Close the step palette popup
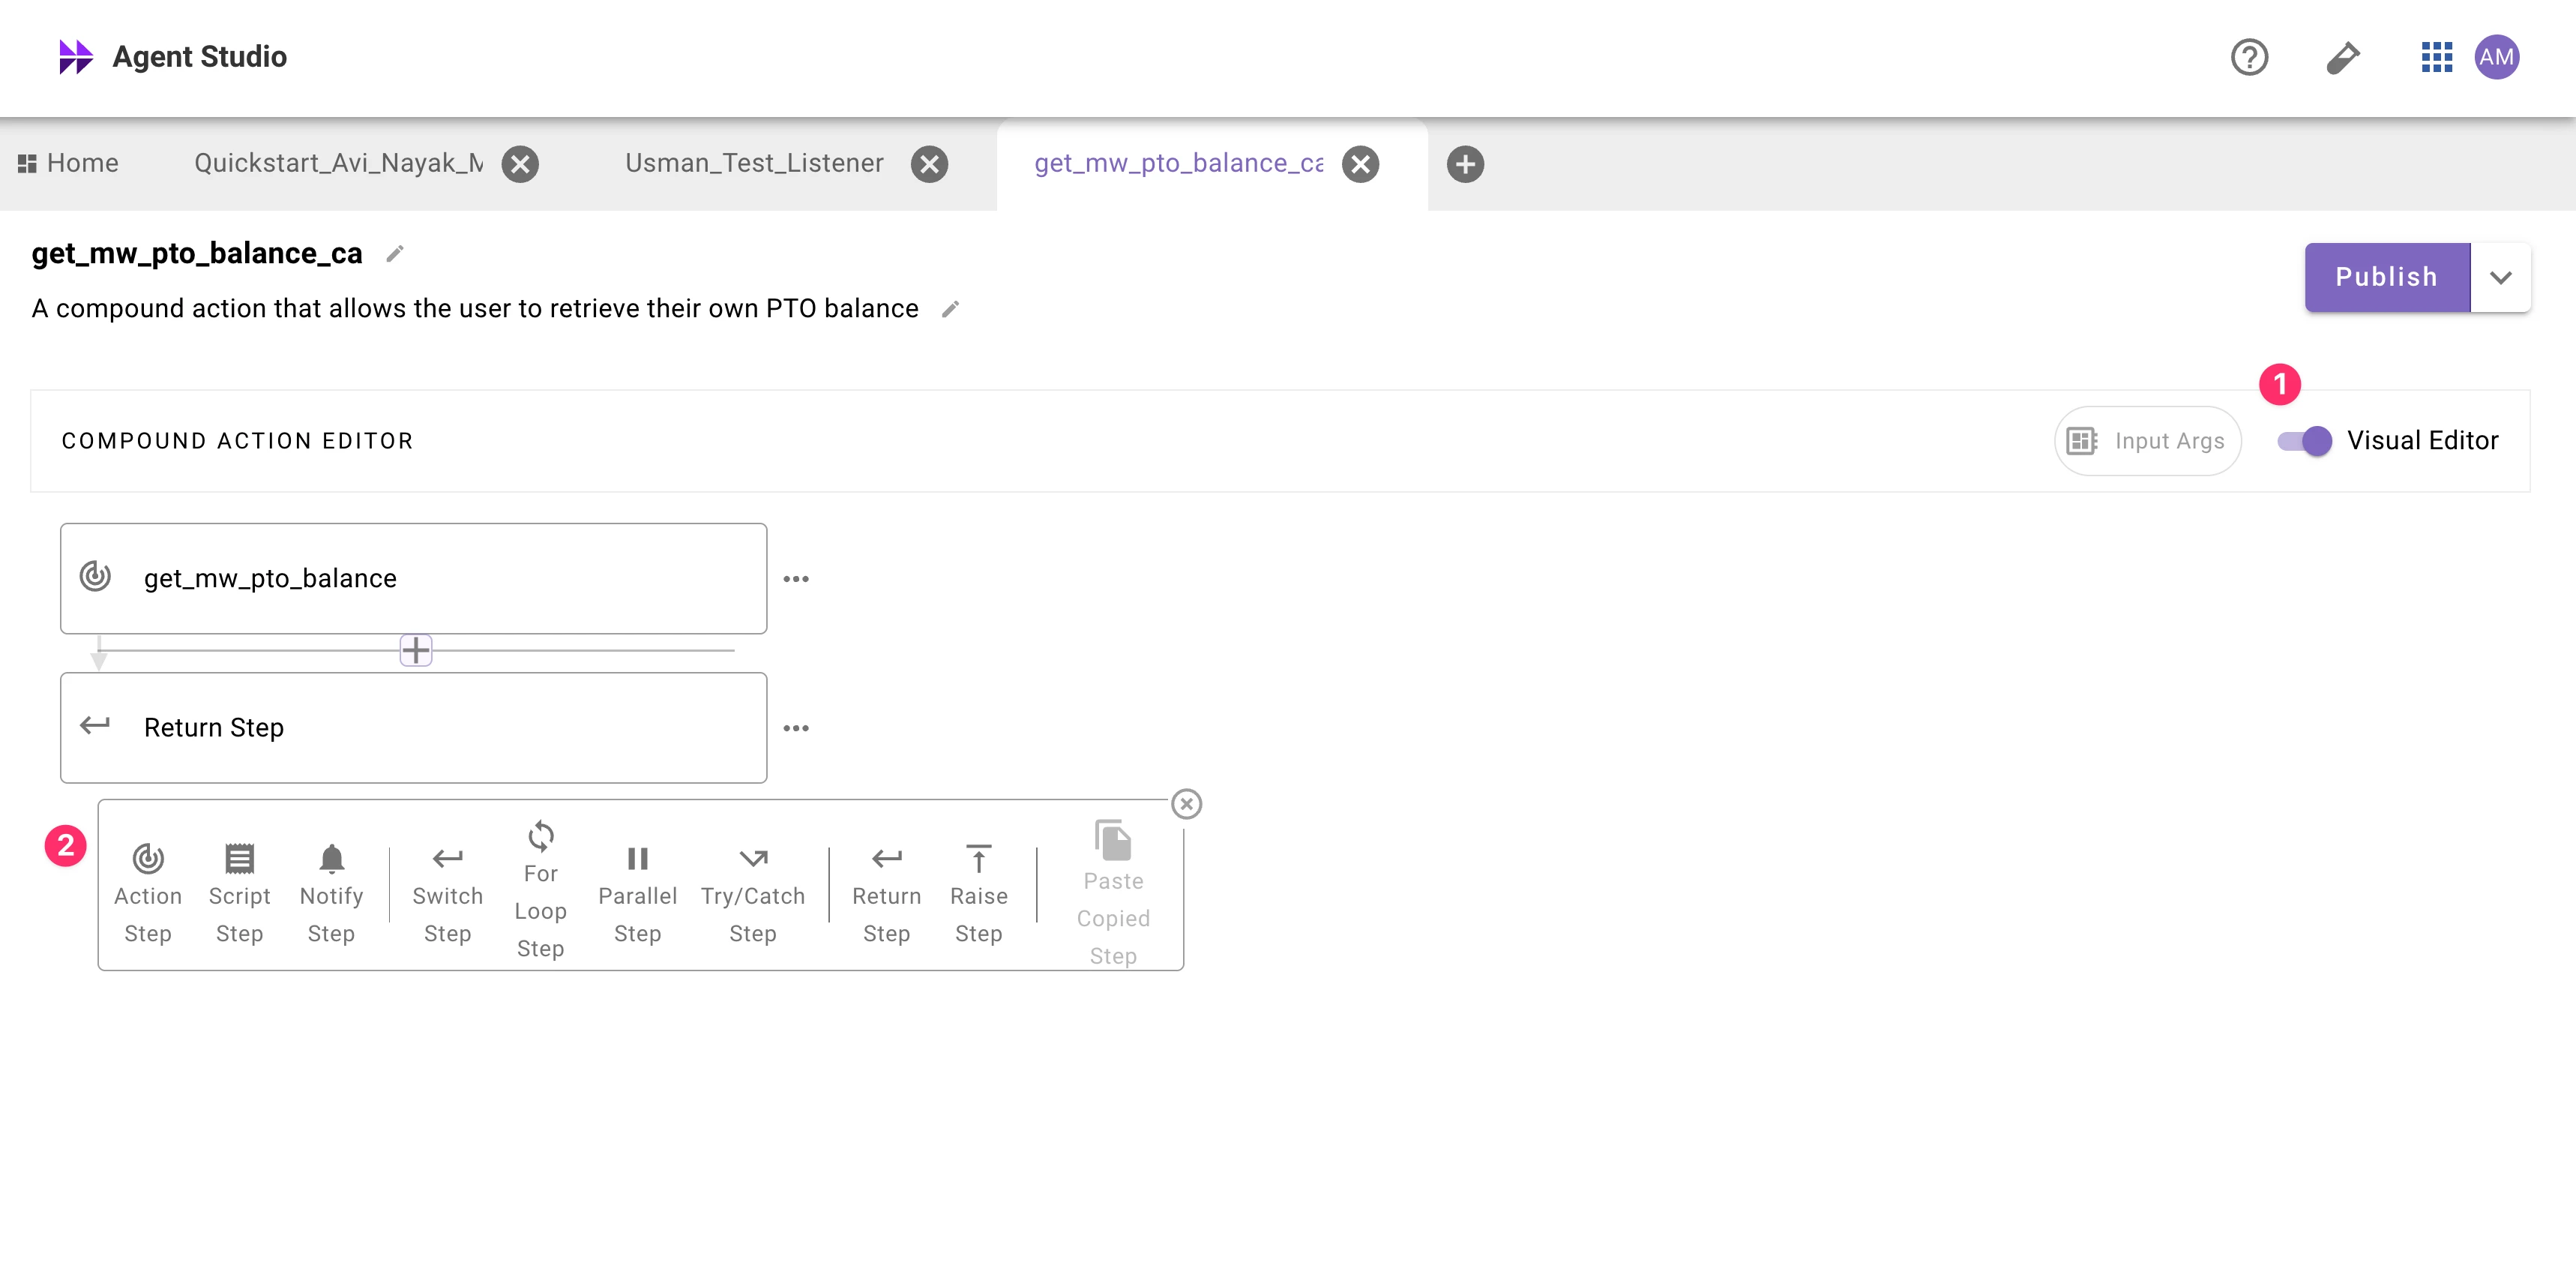This screenshot has height=1281, width=2576. 1186,804
